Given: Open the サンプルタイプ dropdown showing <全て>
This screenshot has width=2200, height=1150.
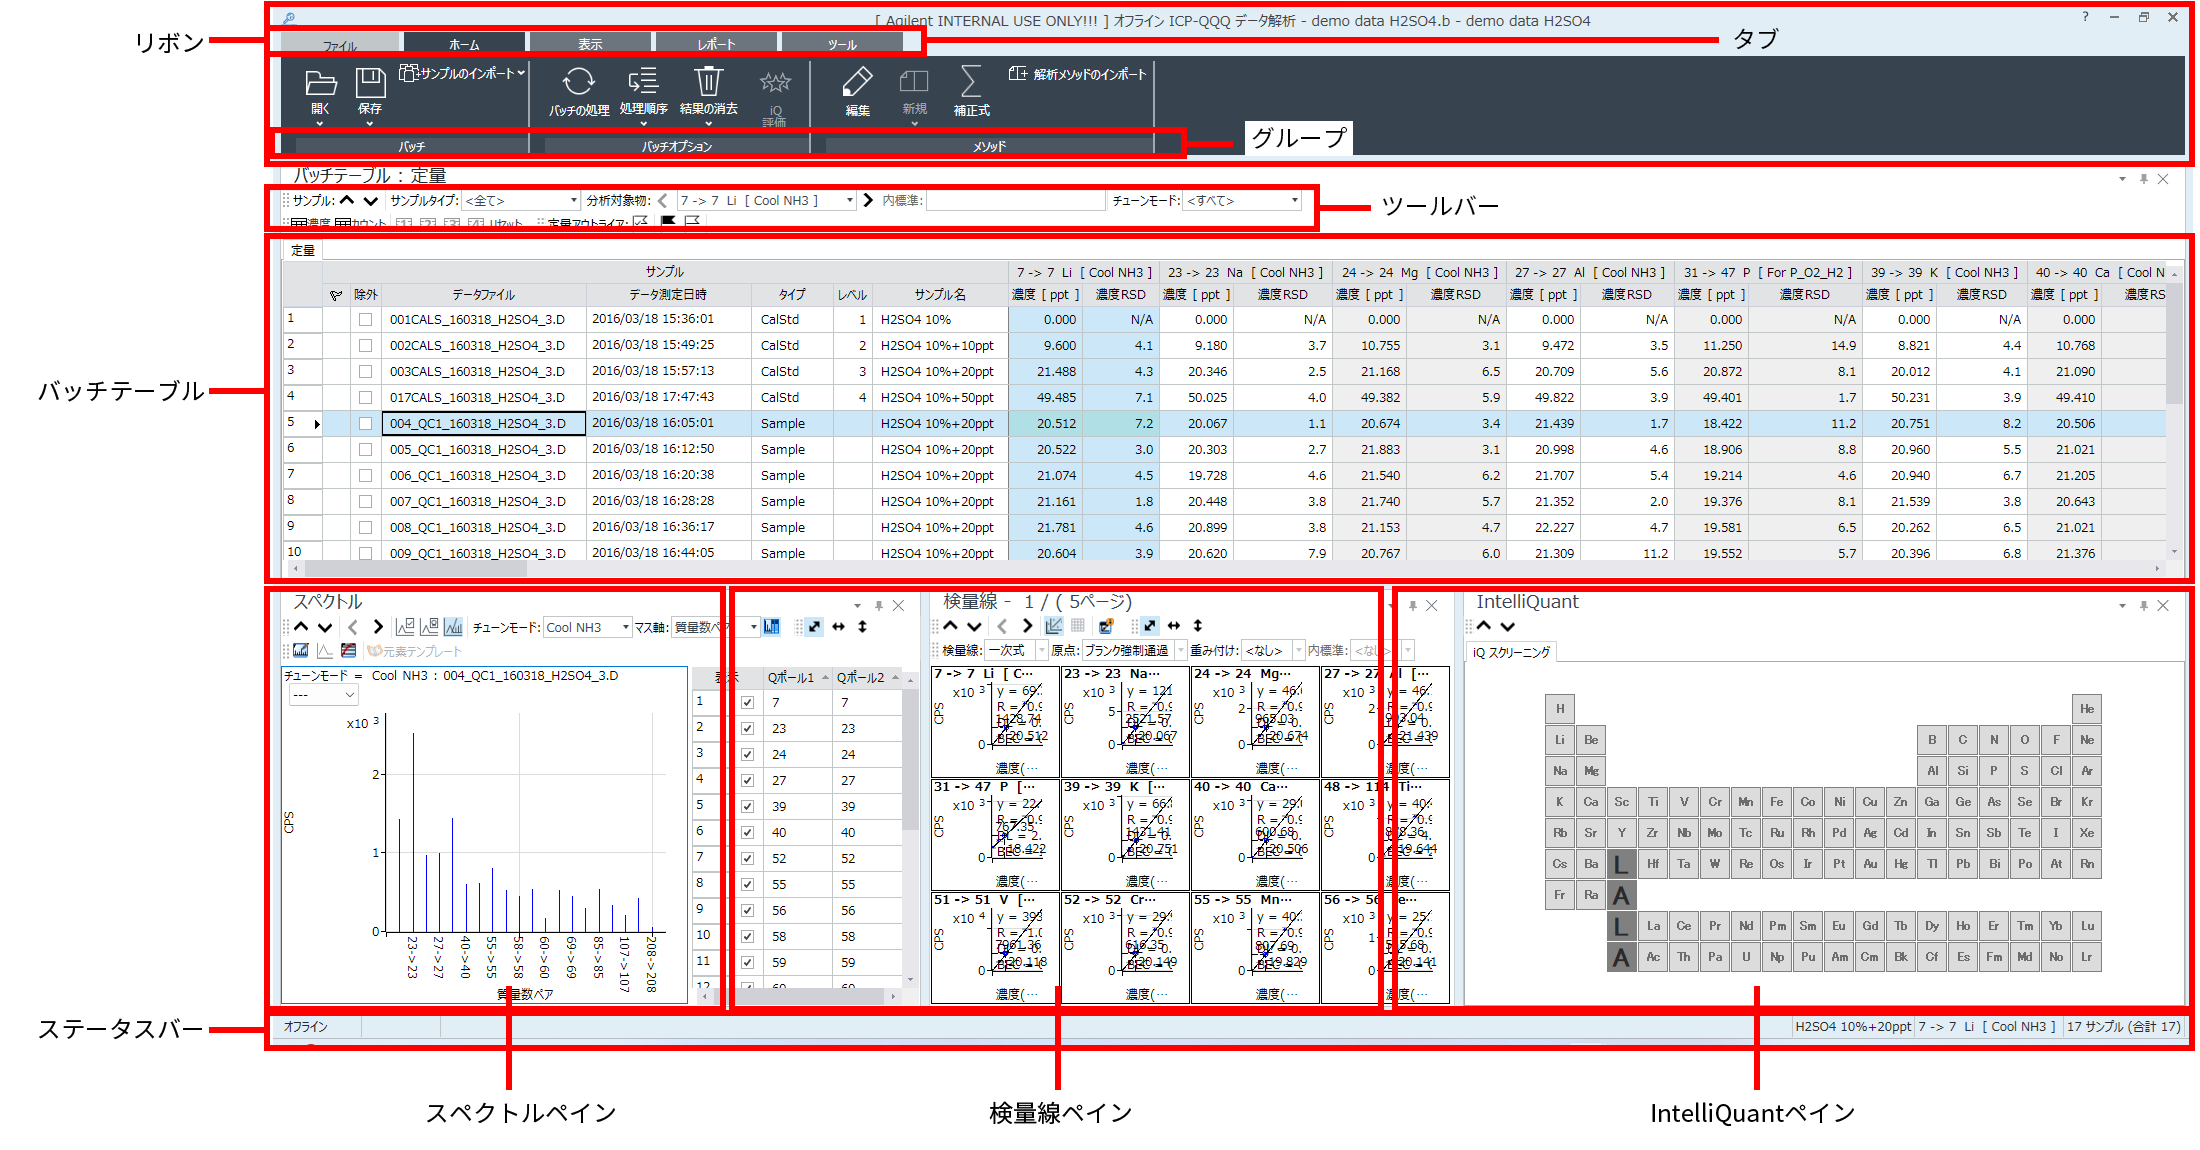Looking at the screenshot, I should point(521,201).
